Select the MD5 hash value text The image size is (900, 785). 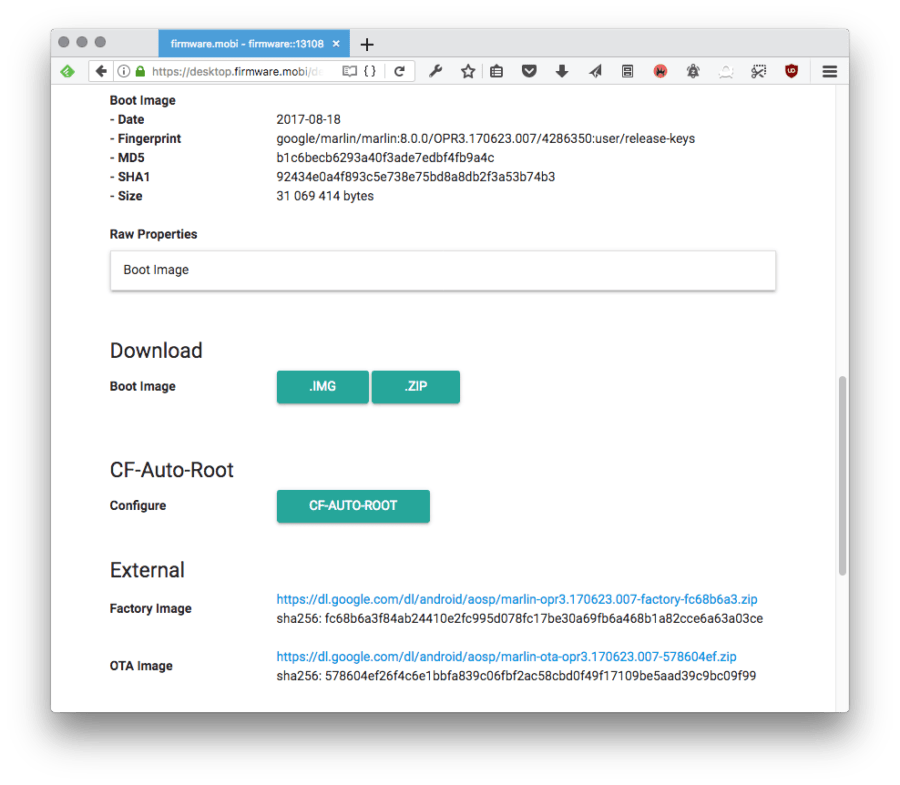coord(385,158)
